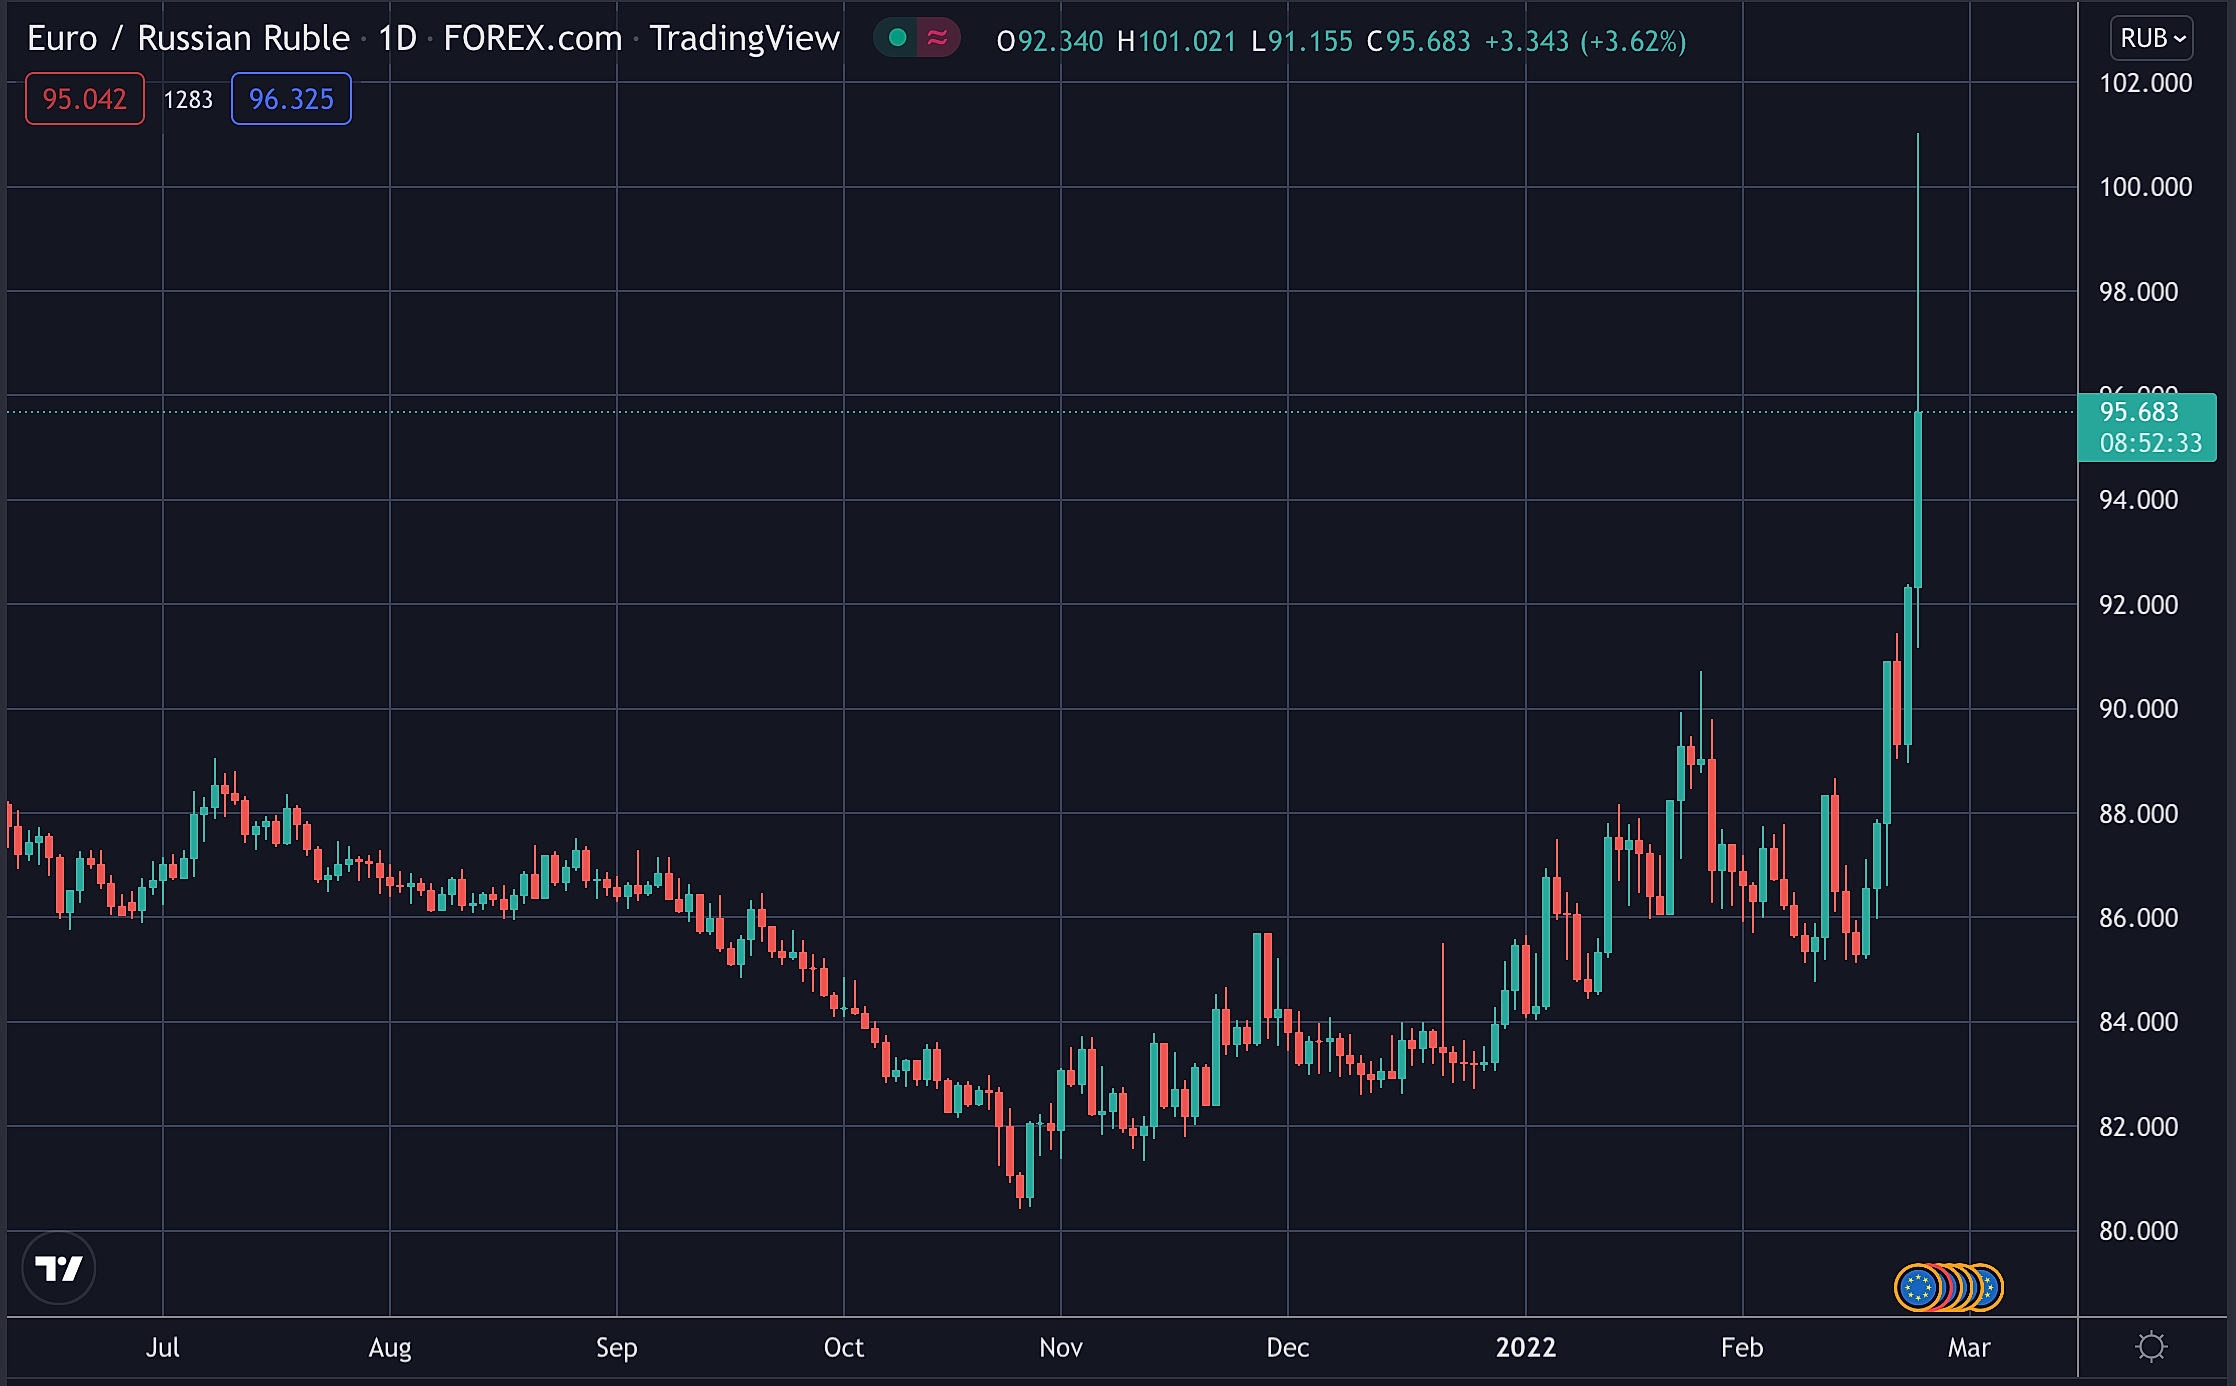Viewport: 2236px width, 1386px height.
Task: Click the change value +3.343 (+3.62%)
Action: pos(1585,41)
